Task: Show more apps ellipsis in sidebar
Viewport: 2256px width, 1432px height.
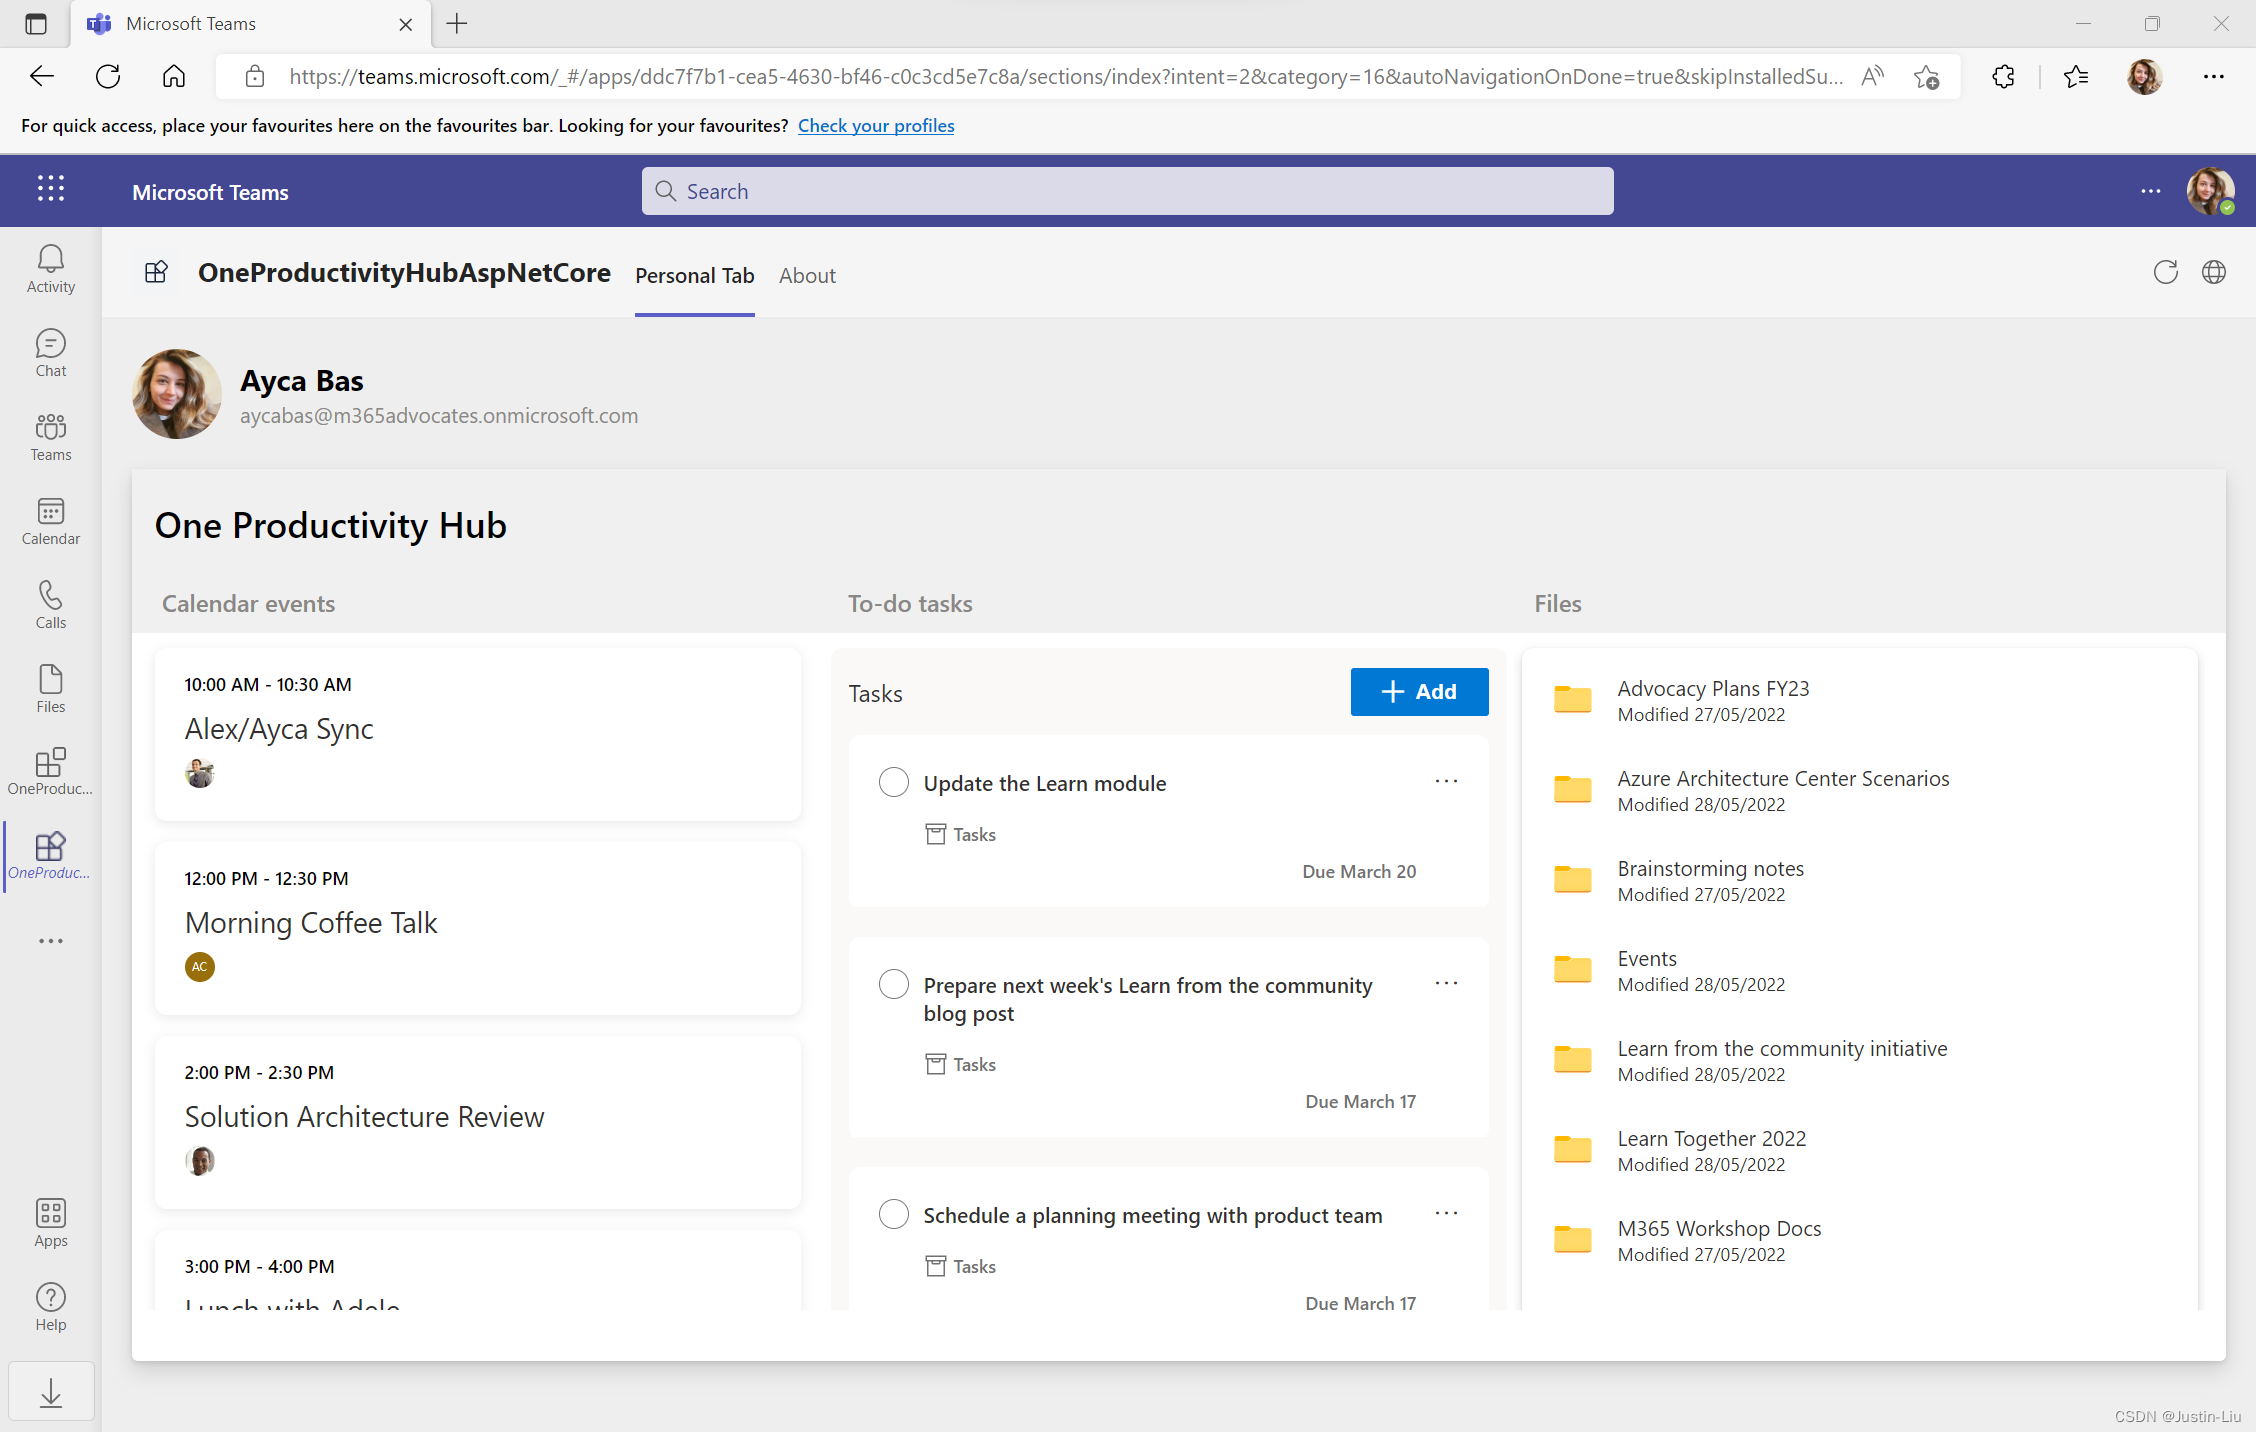Action: click(x=50, y=941)
